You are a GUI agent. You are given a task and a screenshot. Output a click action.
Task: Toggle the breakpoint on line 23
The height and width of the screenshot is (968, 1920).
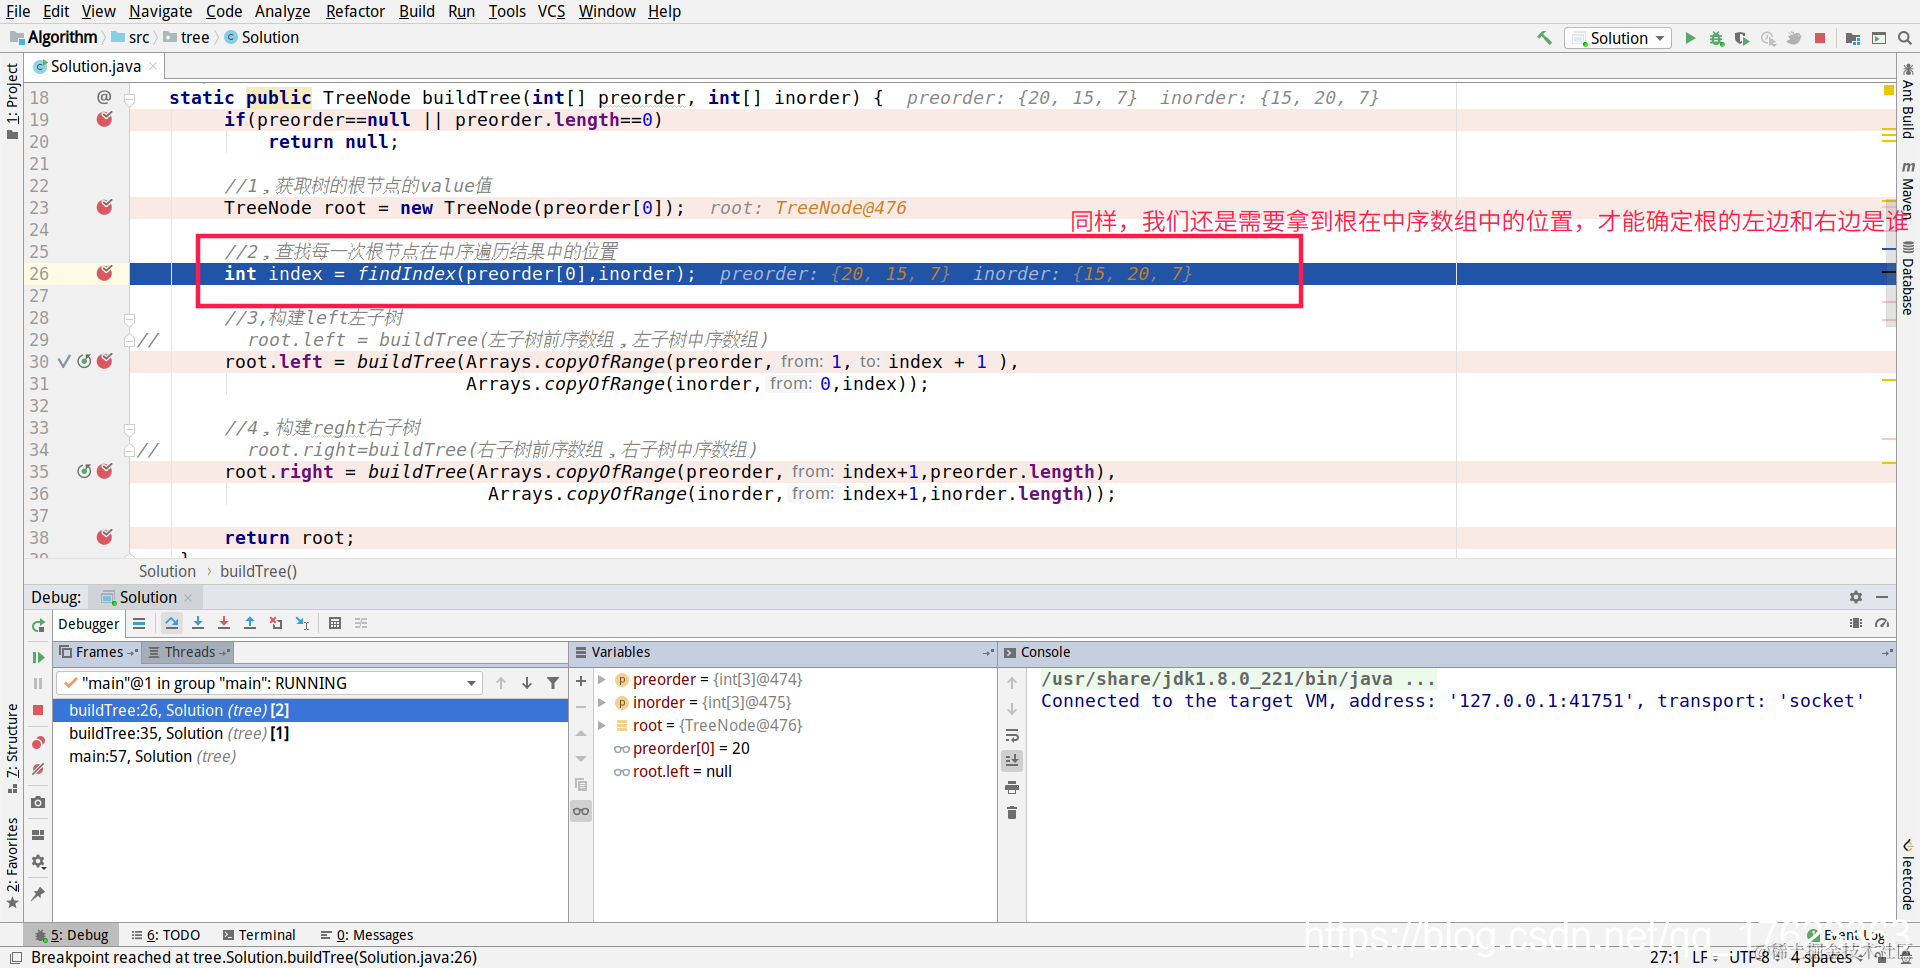(x=104, y=207)
